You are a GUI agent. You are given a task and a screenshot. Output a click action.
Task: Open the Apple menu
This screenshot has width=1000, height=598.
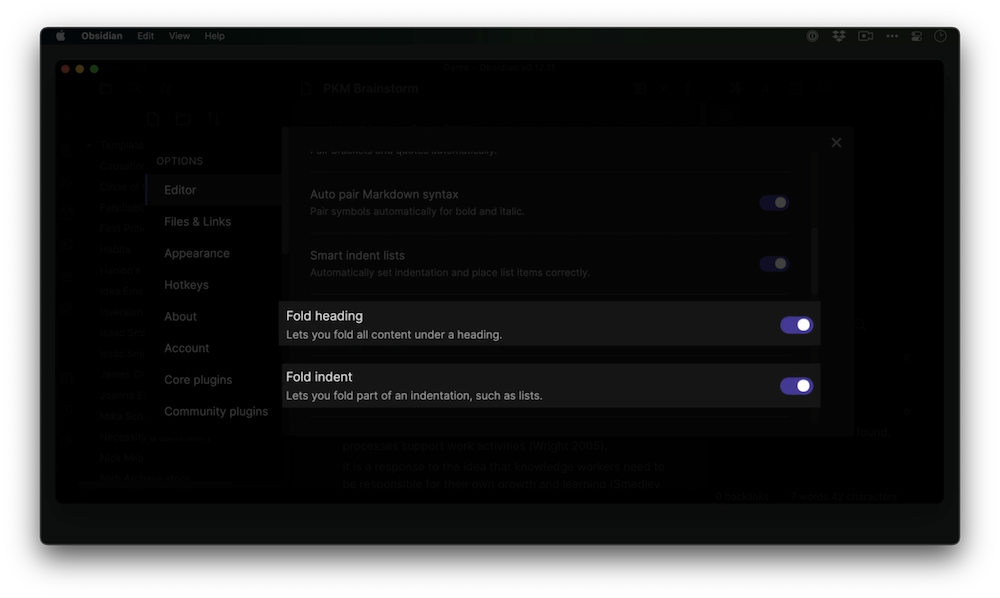coord(61,36)
